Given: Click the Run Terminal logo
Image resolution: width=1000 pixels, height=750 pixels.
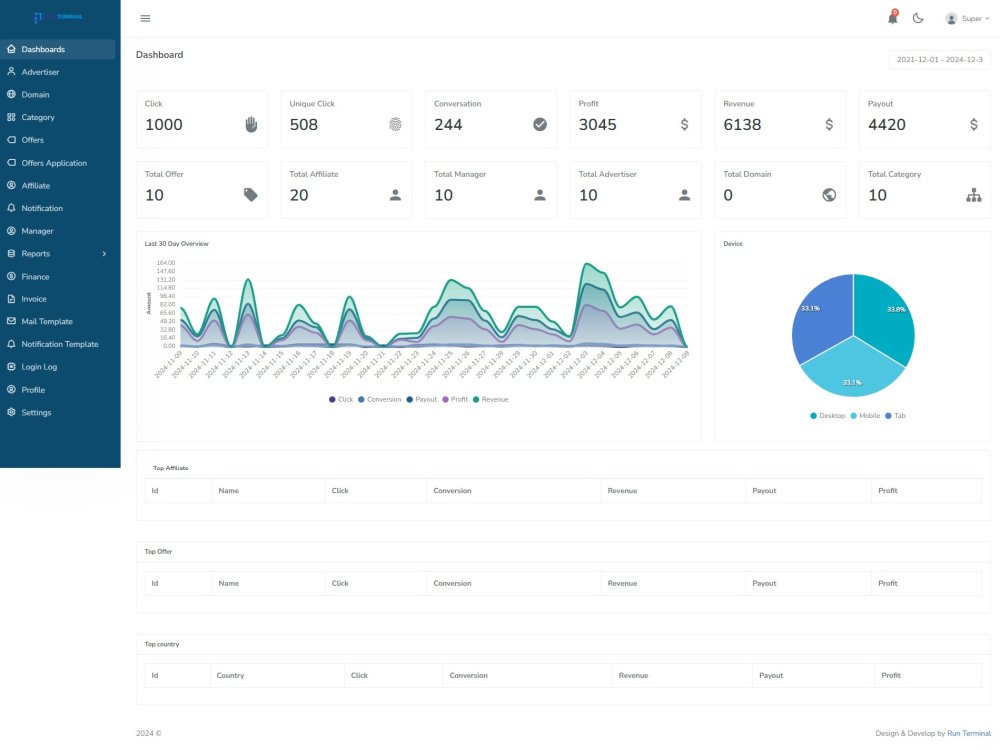Looking at the screenshot, I should point(58,17).
